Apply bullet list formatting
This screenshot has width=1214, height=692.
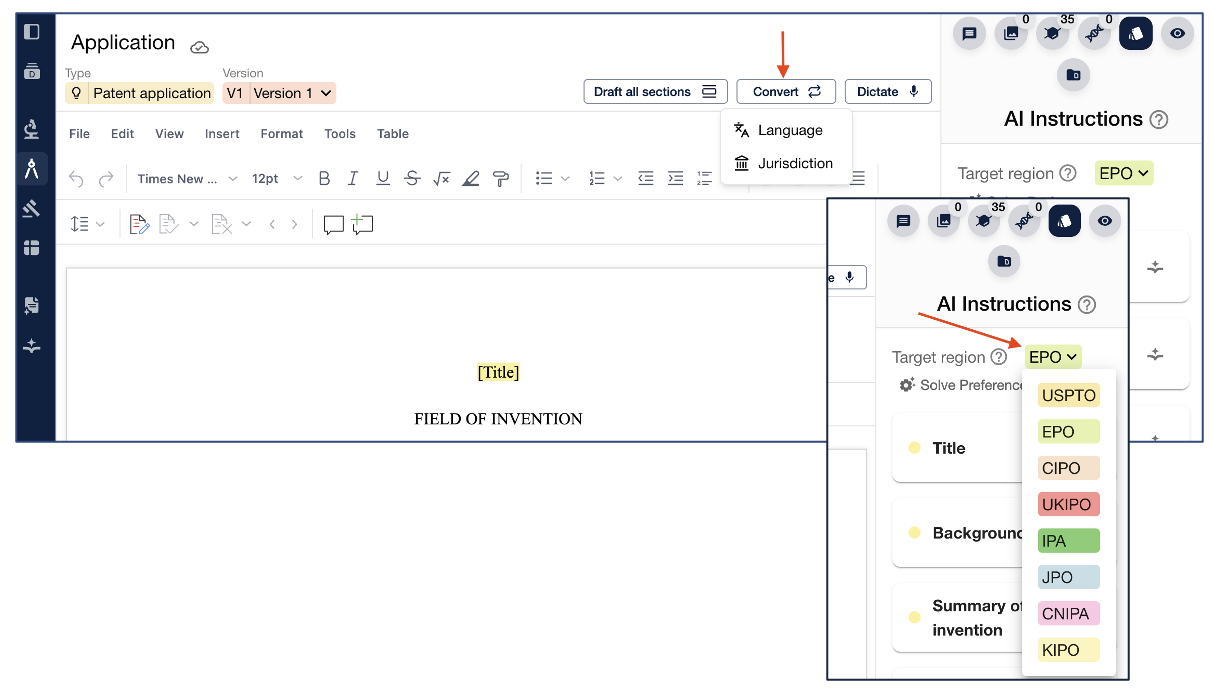[544, 178]
